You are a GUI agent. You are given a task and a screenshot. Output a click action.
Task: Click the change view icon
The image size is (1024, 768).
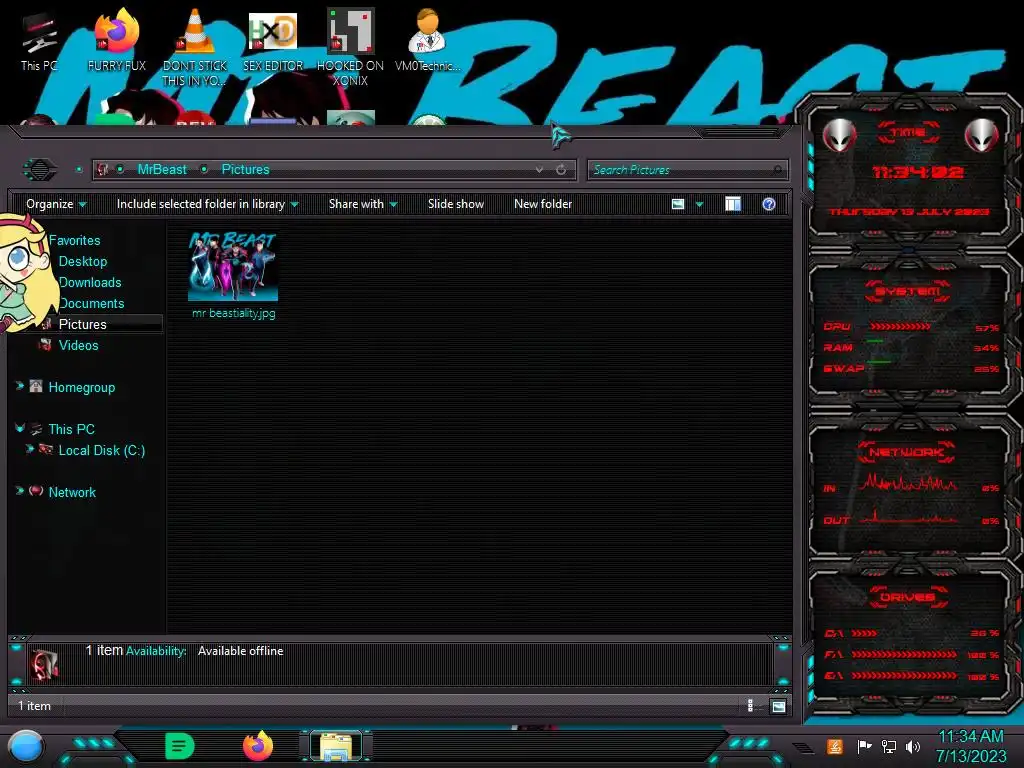[678, 204]
